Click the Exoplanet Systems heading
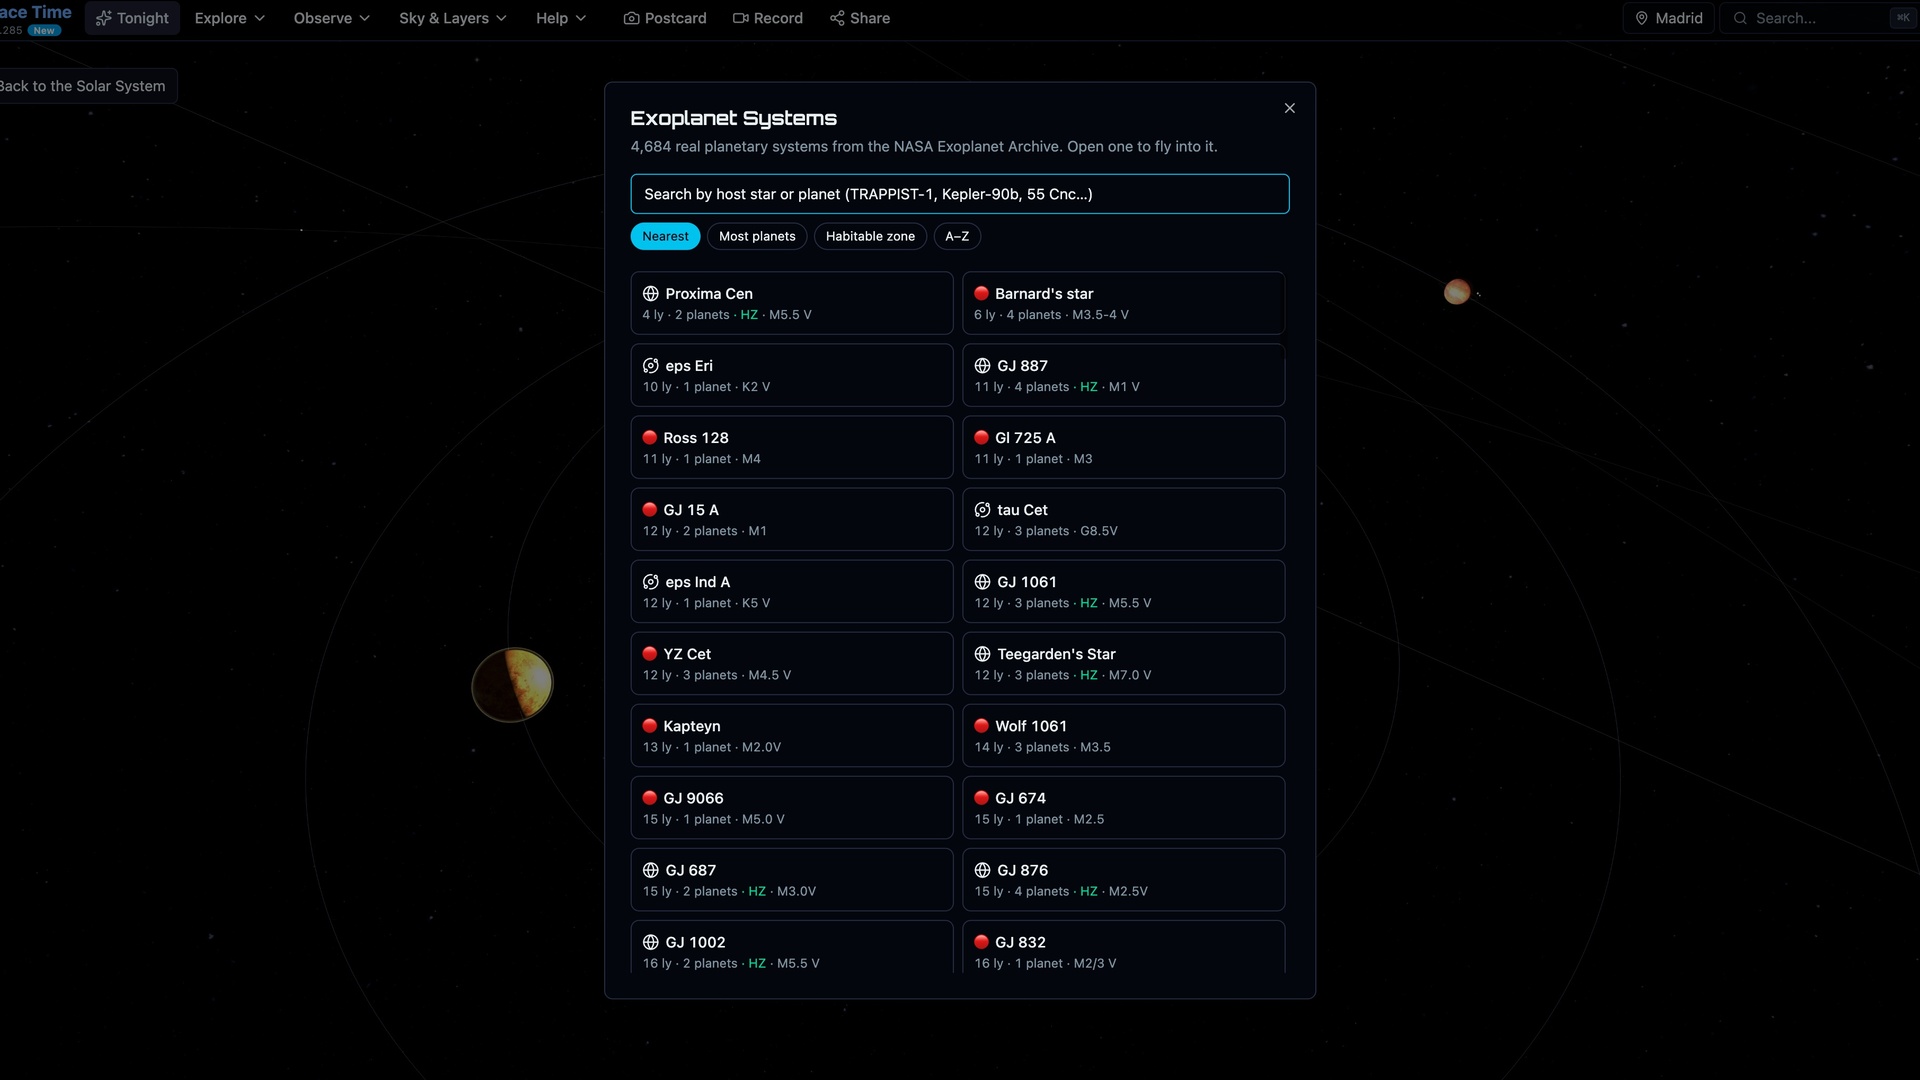Screen dimensions: 1920x1080 tap(733, 118)
